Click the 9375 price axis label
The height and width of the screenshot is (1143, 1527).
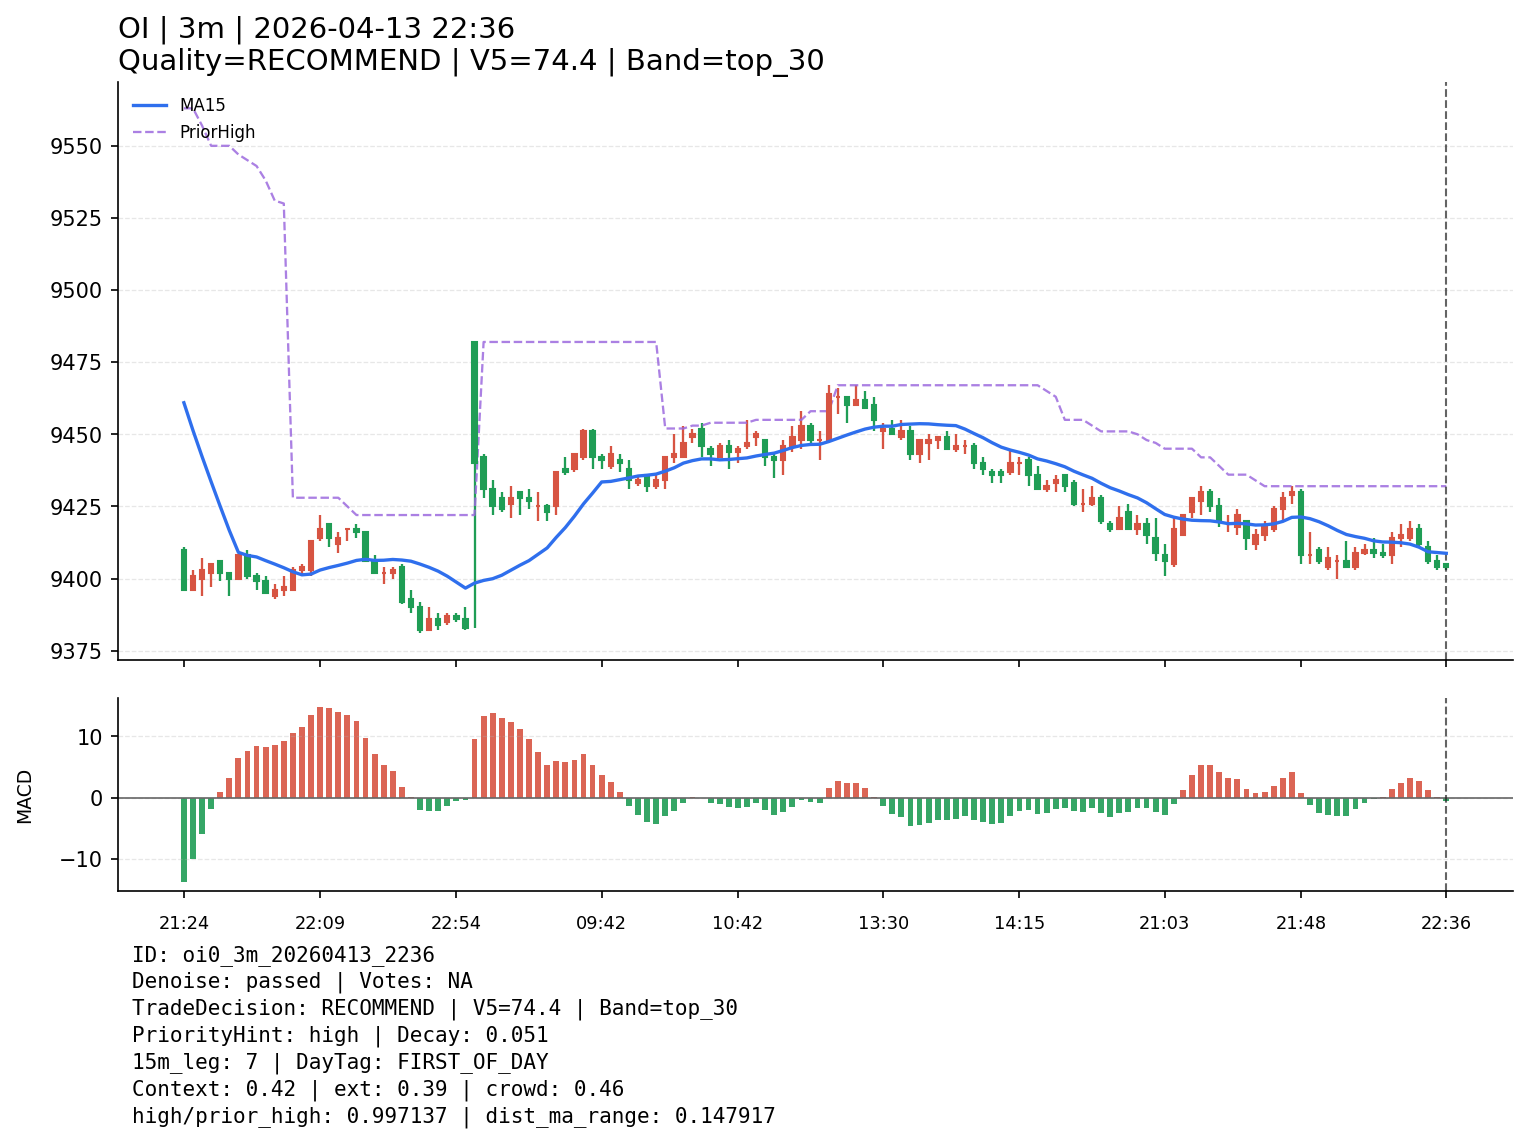click(76, 652)
